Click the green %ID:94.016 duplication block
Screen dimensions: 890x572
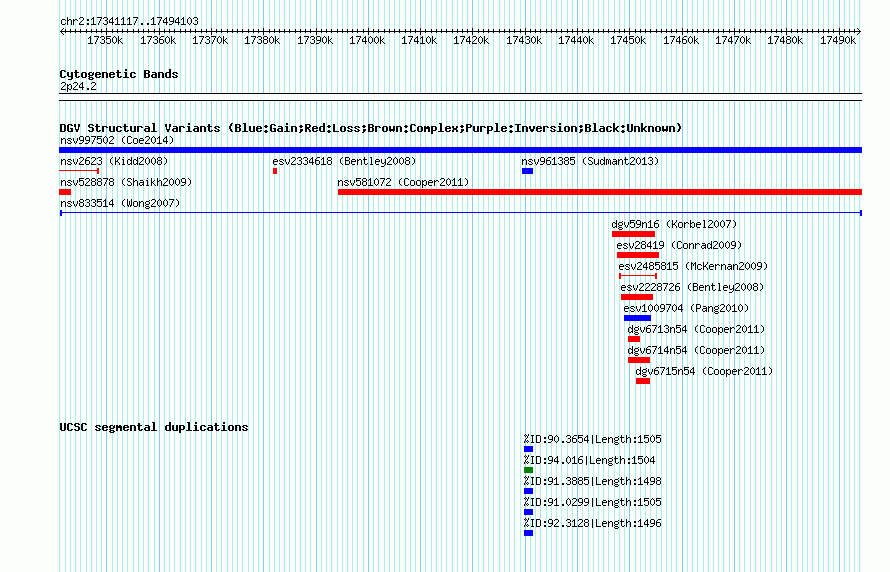point(528,470)
